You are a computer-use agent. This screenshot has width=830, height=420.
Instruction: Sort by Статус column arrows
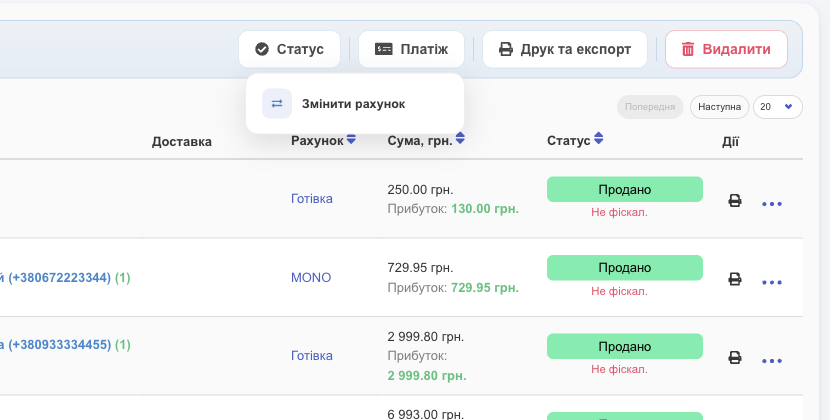point(599,138)
